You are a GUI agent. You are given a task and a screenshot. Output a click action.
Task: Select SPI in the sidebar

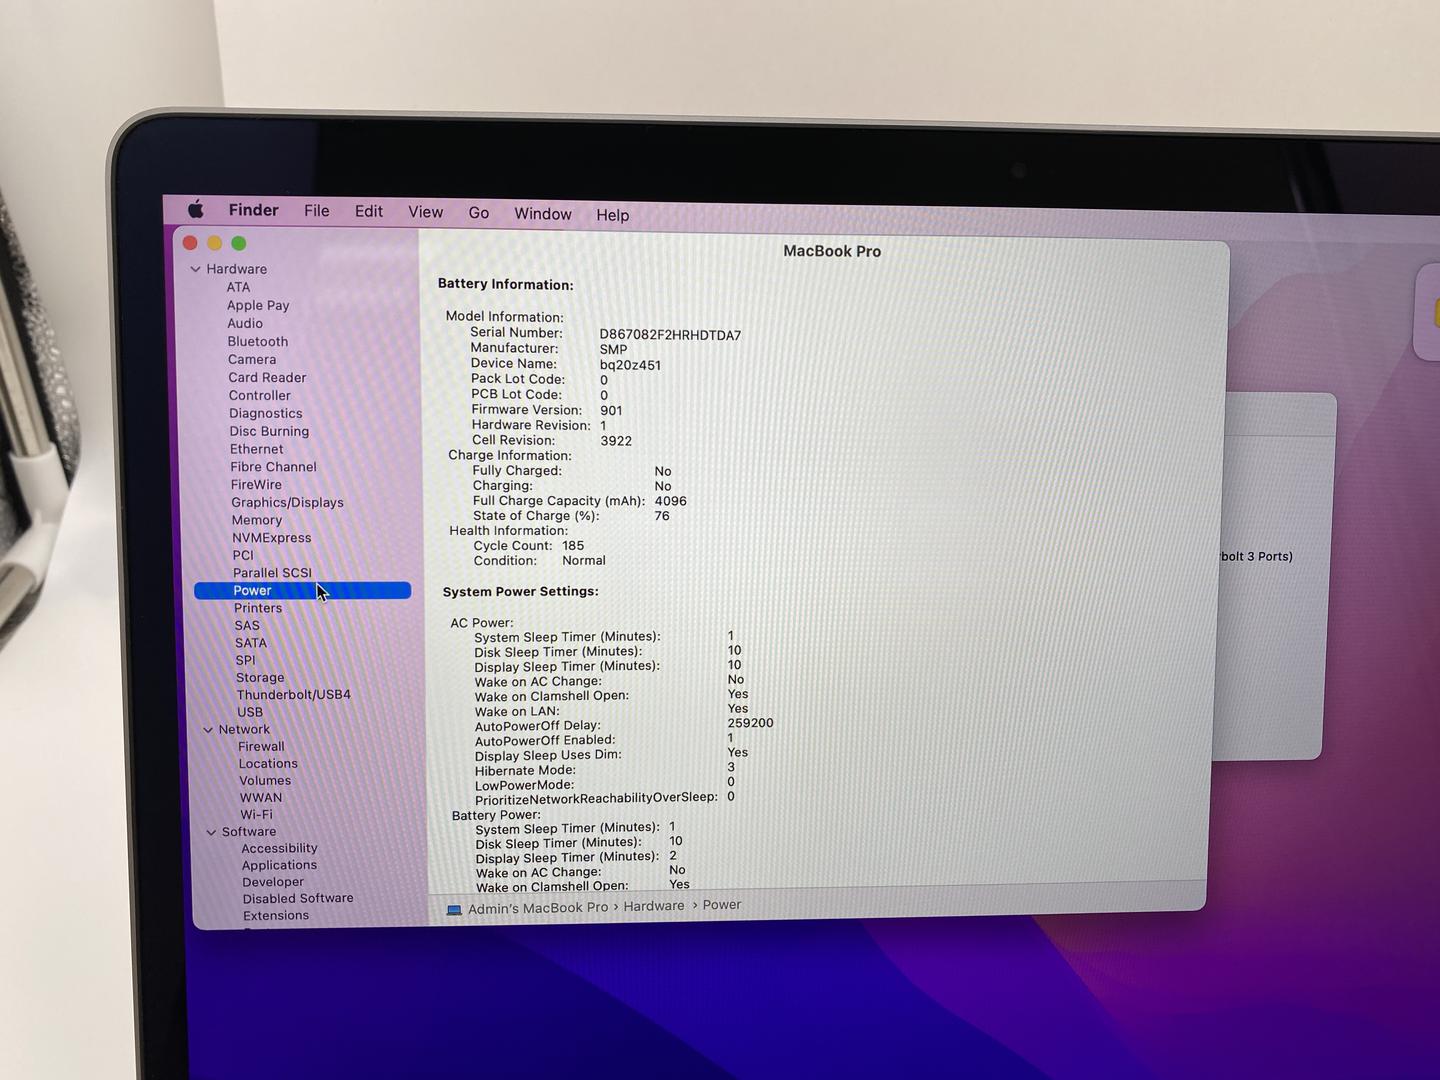click(x=246, y=660)
